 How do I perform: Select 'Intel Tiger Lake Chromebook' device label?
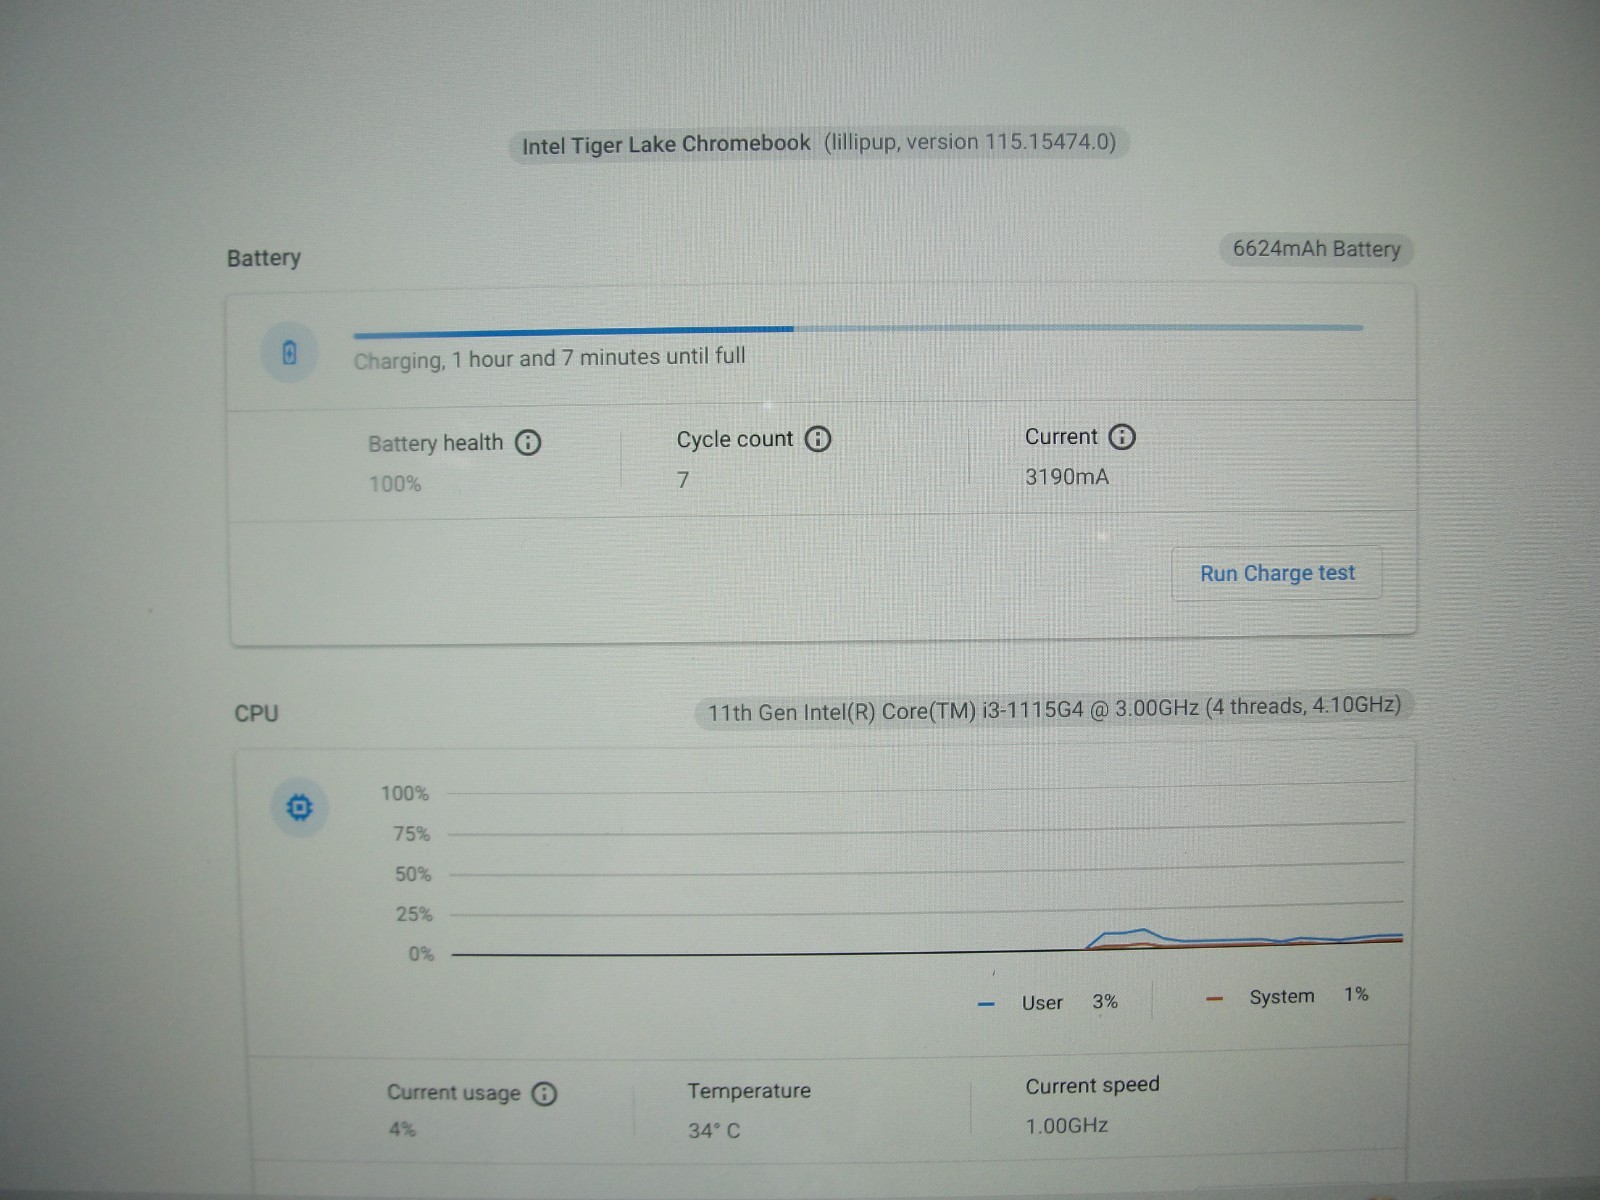click(666, 145)
